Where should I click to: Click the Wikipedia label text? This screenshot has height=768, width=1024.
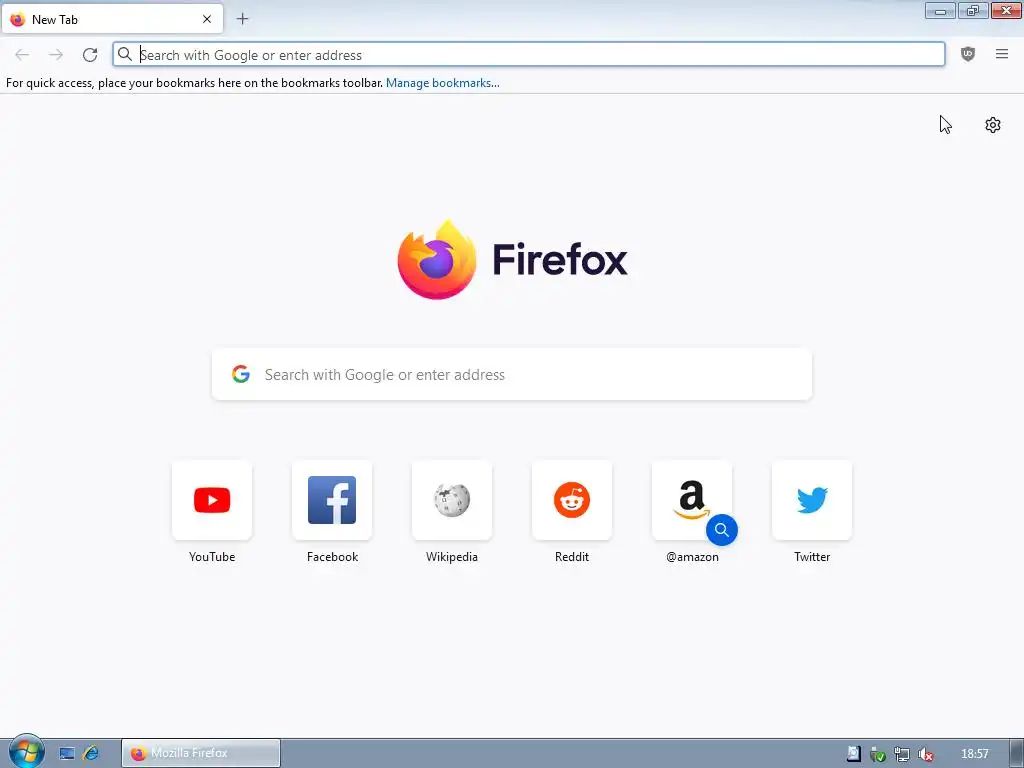(452, 557)
